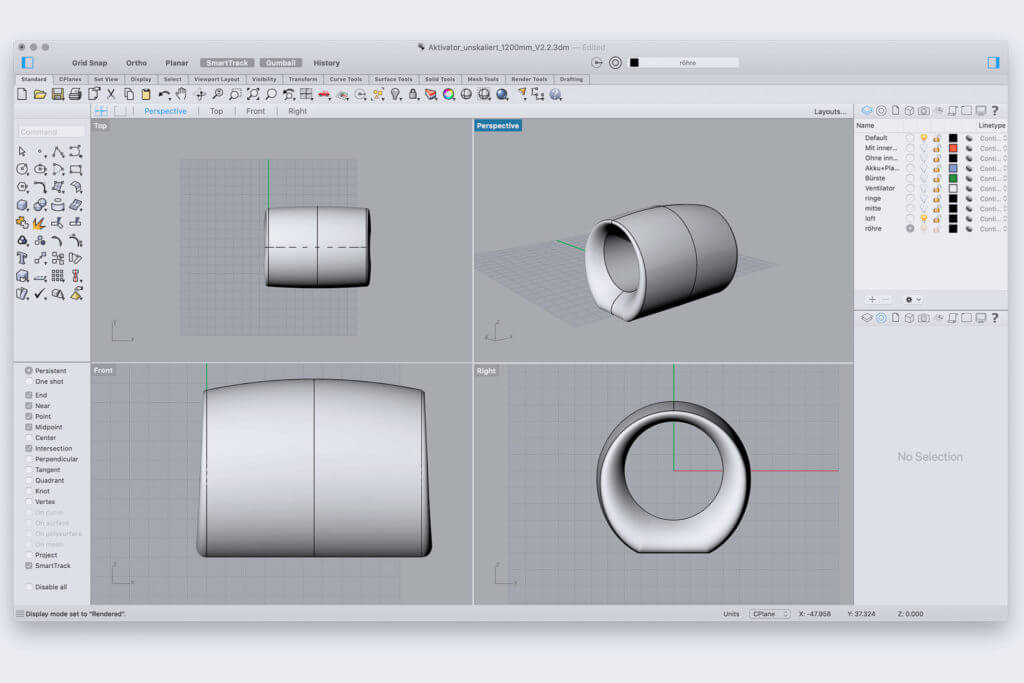Screen dimensions: 1024x683
Task: Enable the Perpendicular osnap checkbox
Action: pos(29,459)
